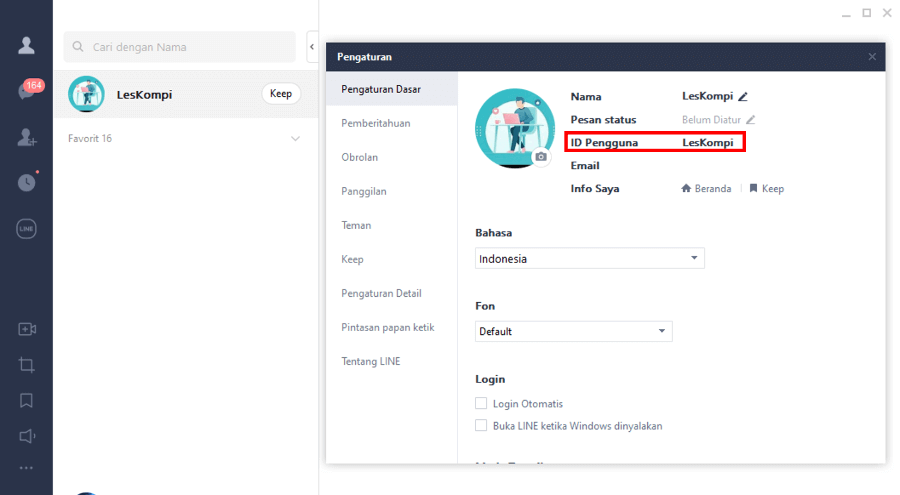Focus the Cari dengan Nama search field
This screenshot has height=495, width=900.
(180, 47)
